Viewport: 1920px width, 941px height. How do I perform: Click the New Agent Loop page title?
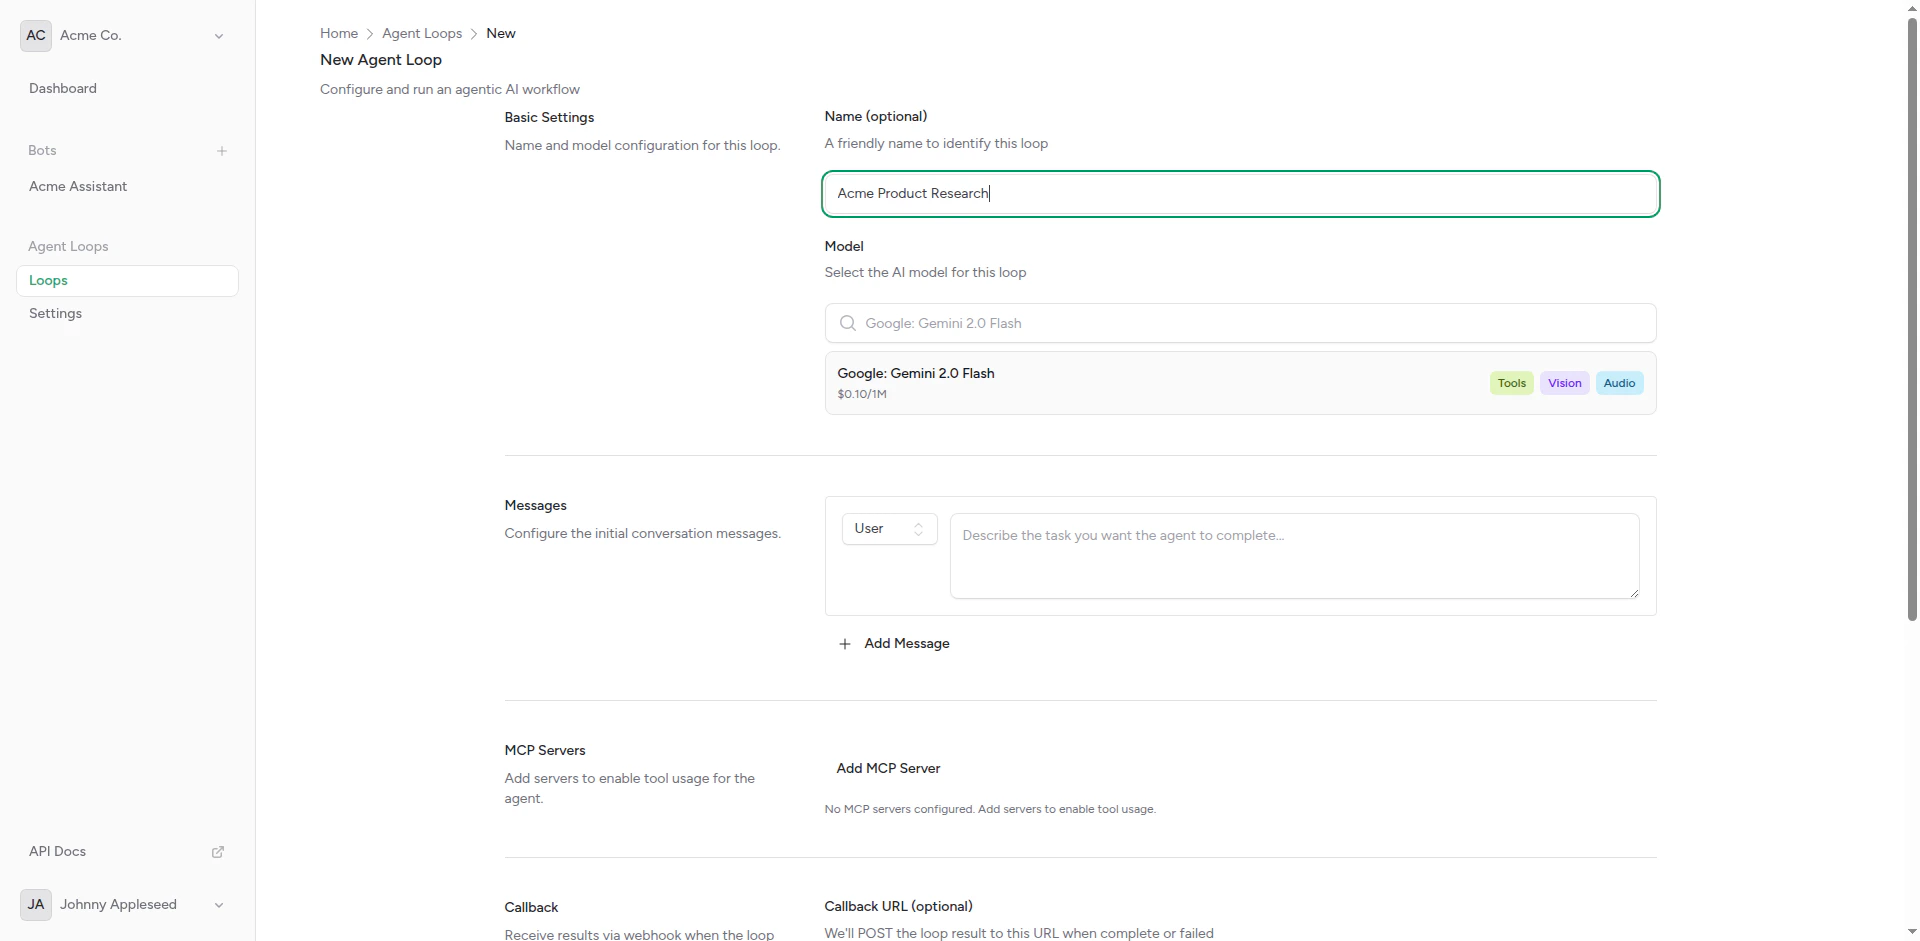pos(381,60)
